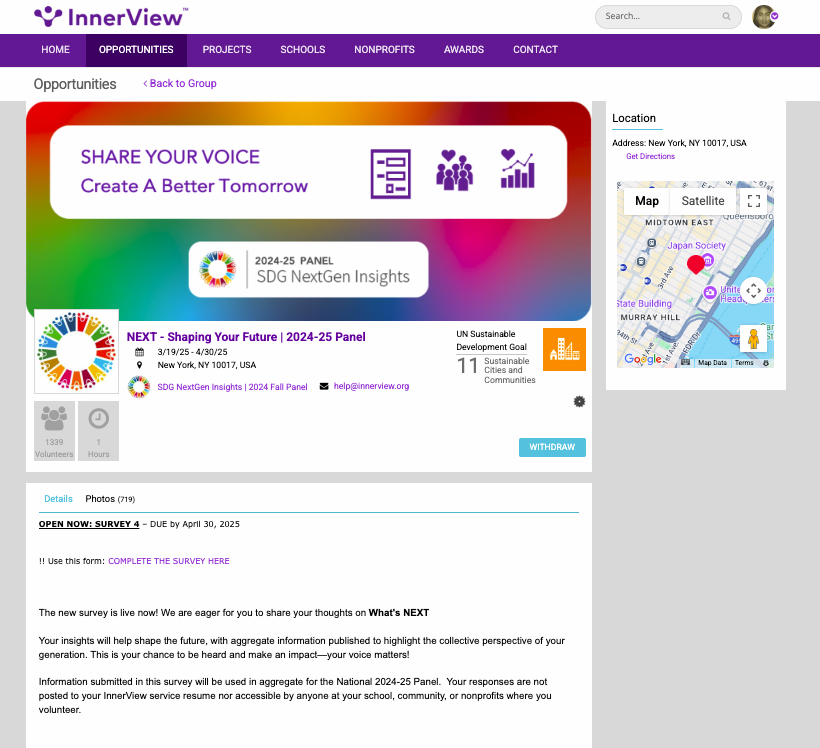Go to the HOME menu item

click(x=55, y=50)
